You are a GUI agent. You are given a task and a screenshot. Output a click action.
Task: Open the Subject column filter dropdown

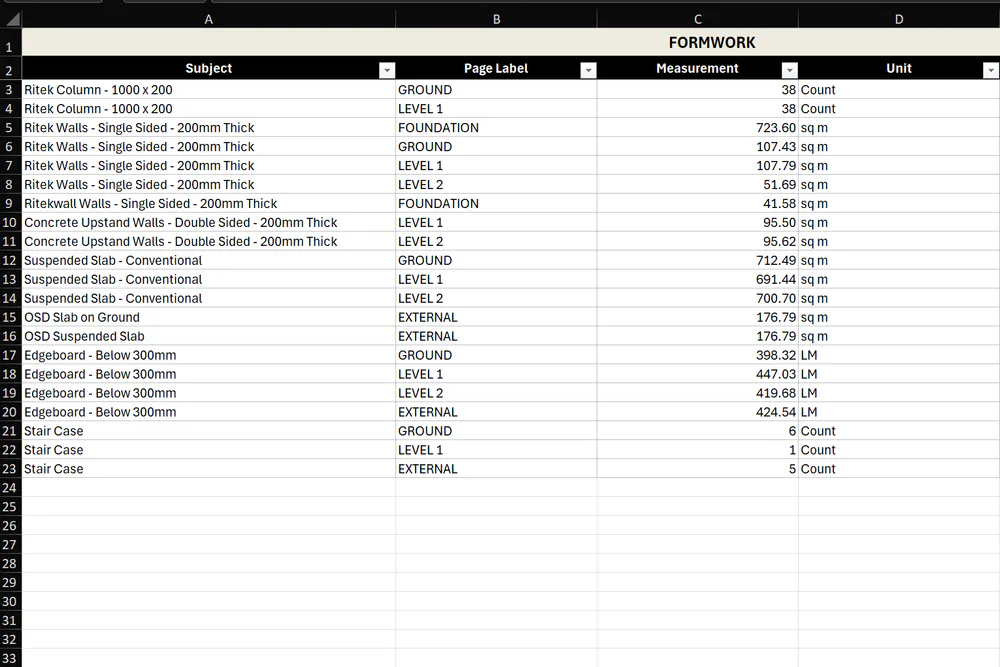(x=386, y=70)
